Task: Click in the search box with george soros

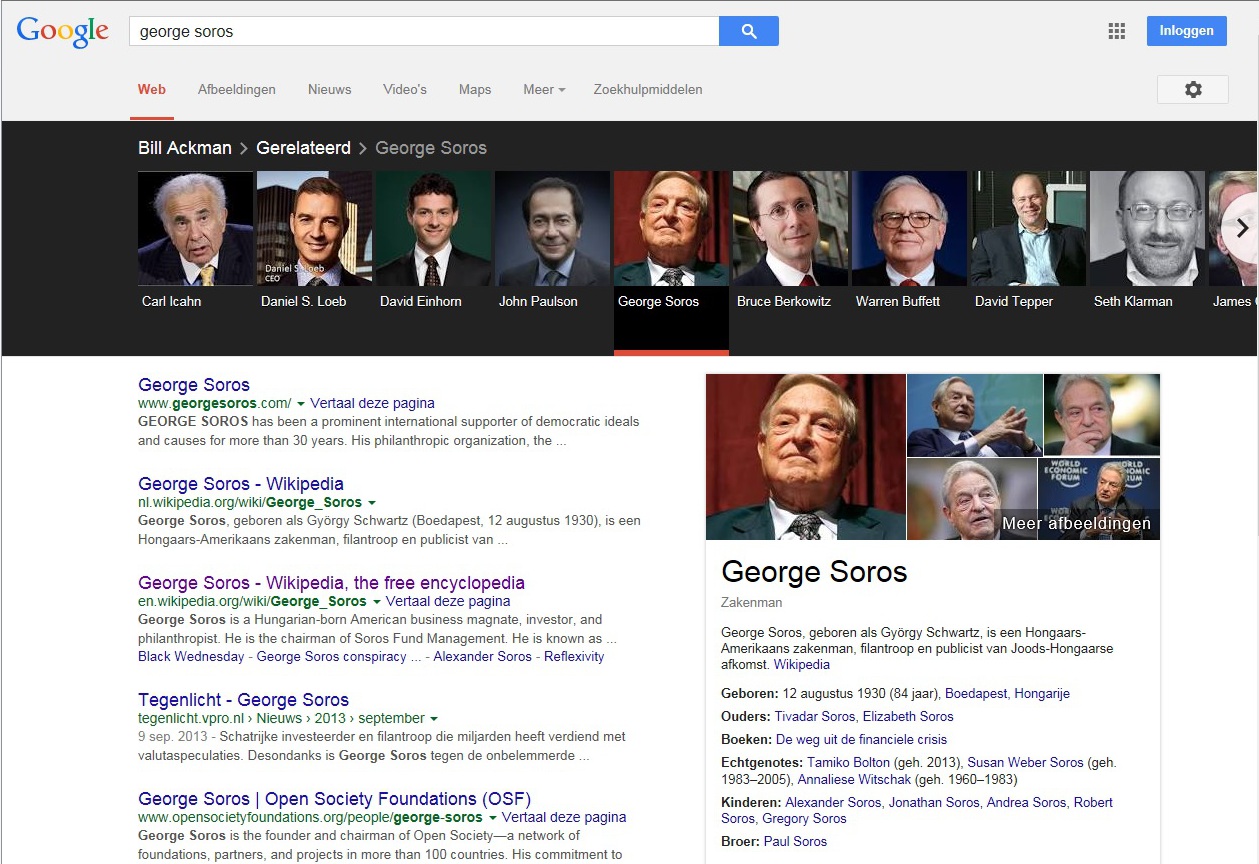Action: tap(424, 31)
